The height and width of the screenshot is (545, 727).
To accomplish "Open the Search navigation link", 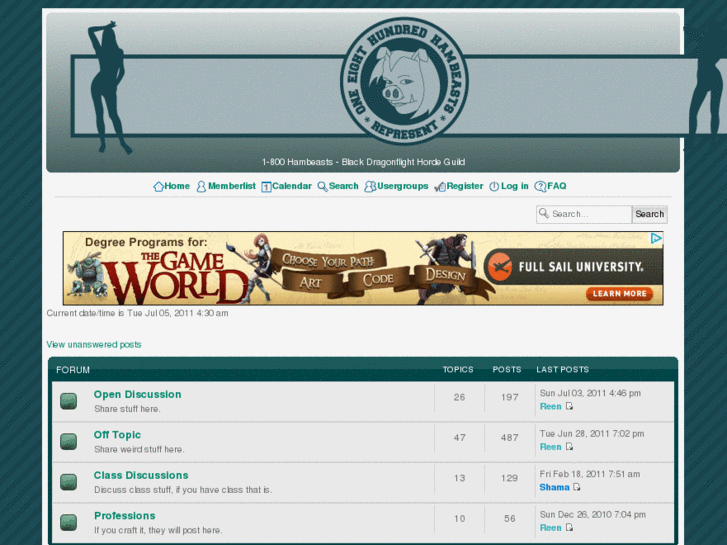I will [x=343, y=186].
